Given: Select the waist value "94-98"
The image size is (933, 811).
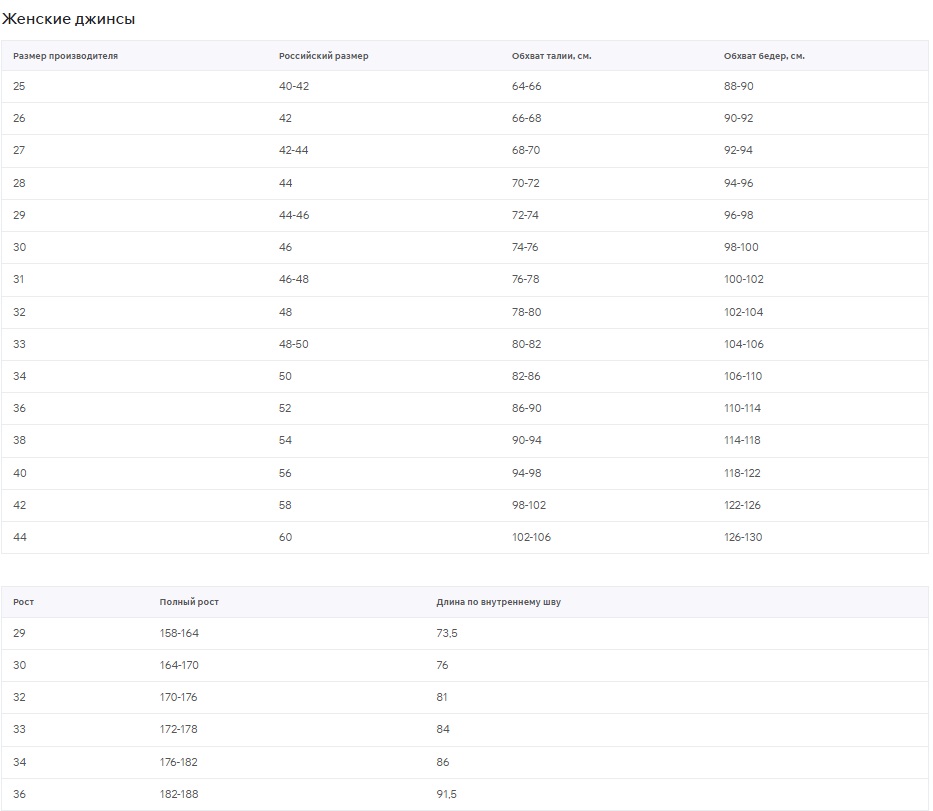Looking at the screenshot, I should 527,474.
